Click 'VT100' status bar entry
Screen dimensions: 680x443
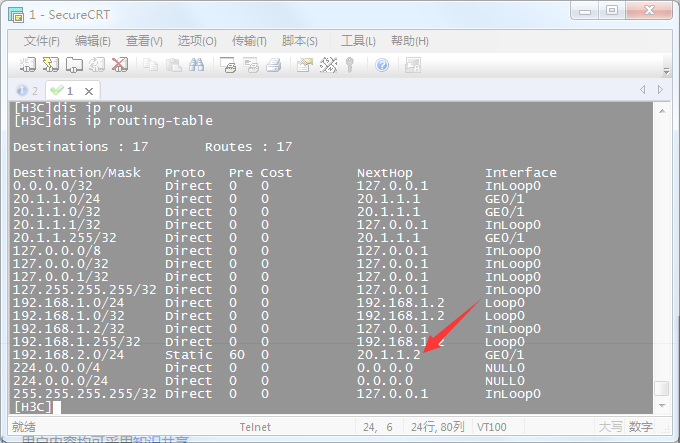(x=491, y=427)
